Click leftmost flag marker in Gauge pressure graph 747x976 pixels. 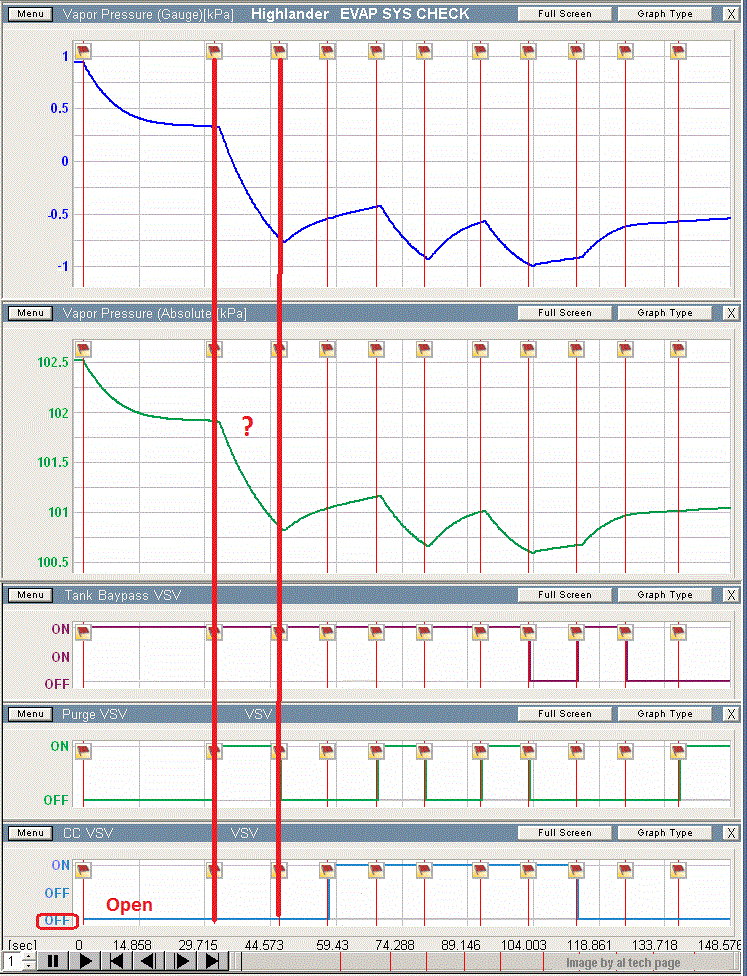click(x=83, y=51)
